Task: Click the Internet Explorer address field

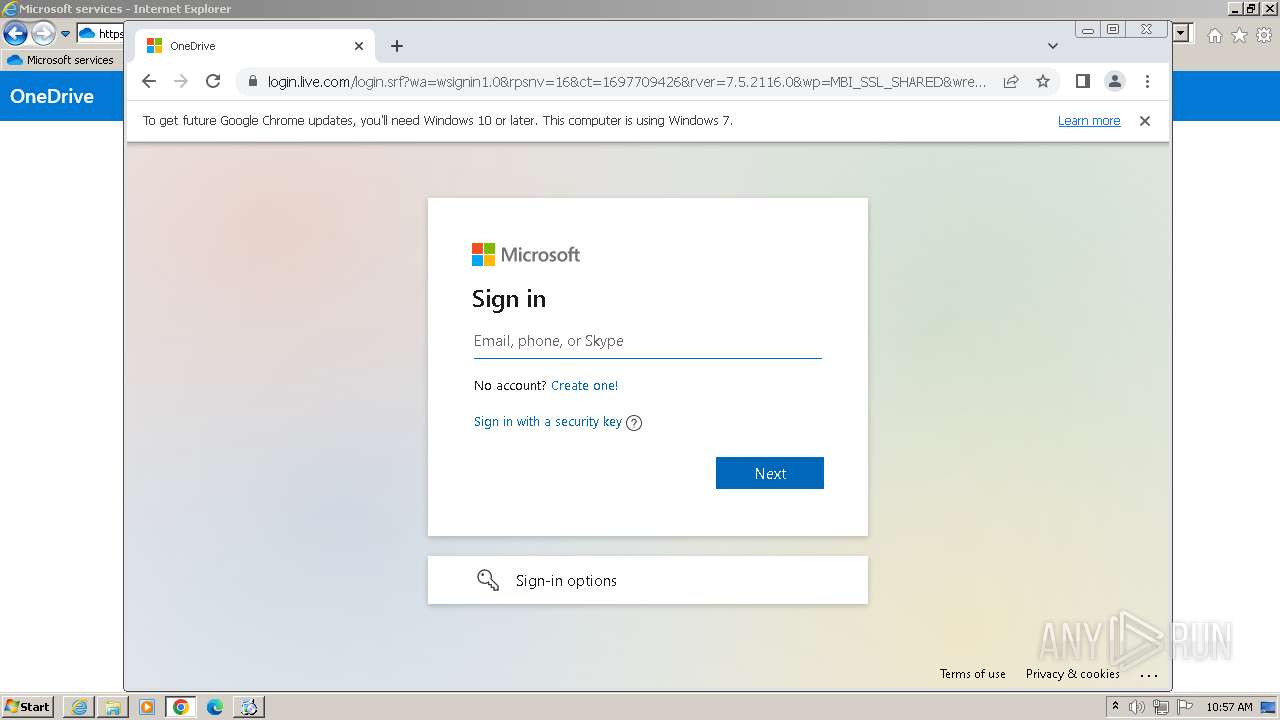Action: click(x=100, y=34)
